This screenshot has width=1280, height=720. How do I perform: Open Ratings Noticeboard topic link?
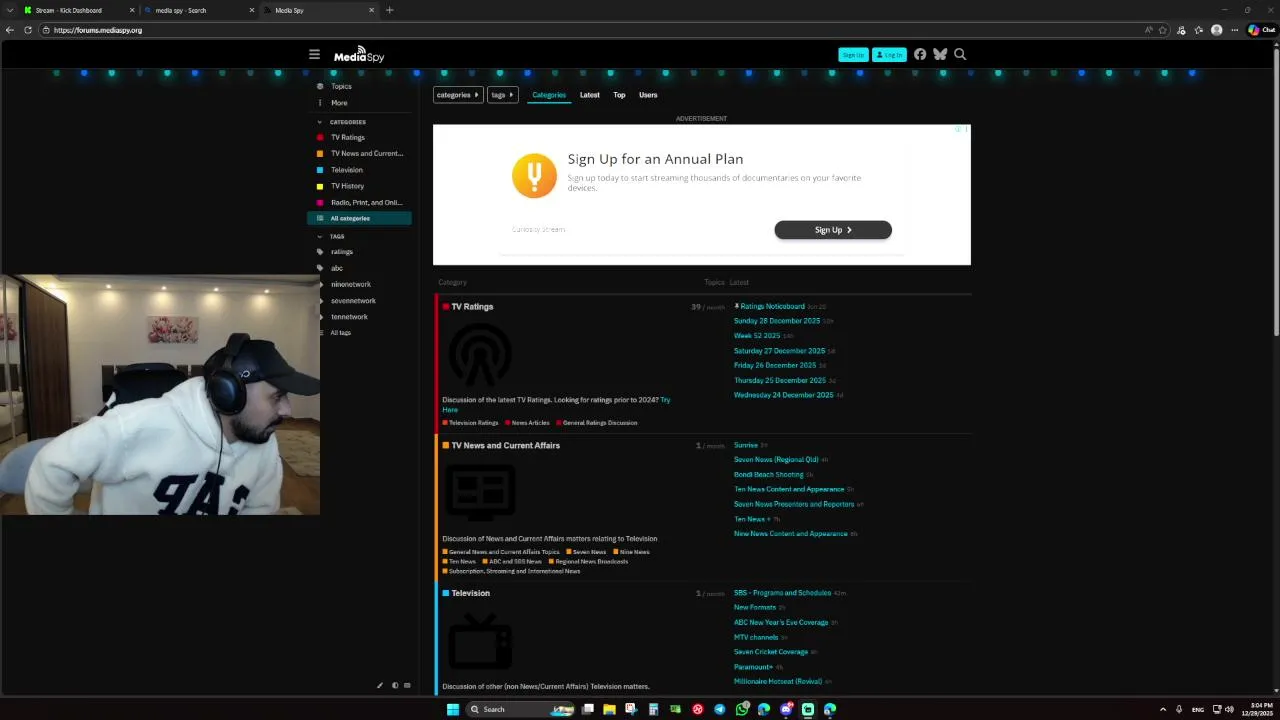772,306
